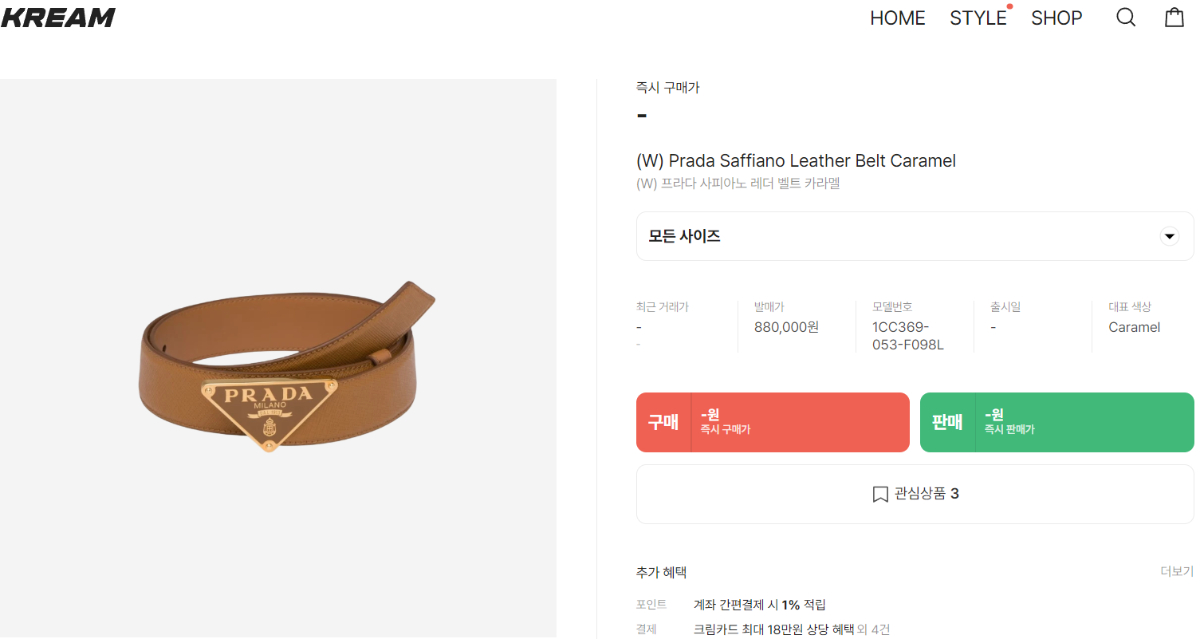Screen dimensions: 1200x639
Task: Open the shopping bag icon
Action: click(1175, 17)
